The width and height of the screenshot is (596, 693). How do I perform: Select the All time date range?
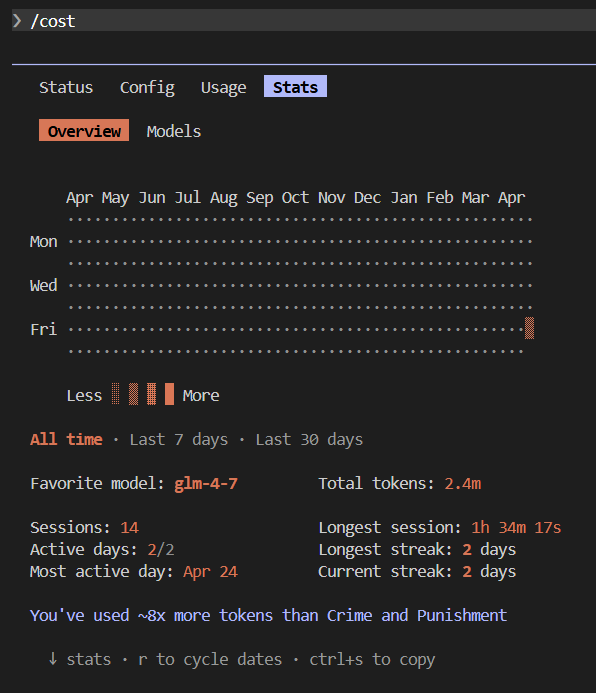[x=66, y=439]
